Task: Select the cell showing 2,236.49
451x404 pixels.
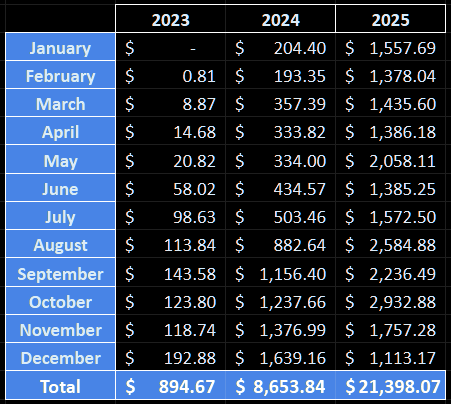Action: [390, 272]
